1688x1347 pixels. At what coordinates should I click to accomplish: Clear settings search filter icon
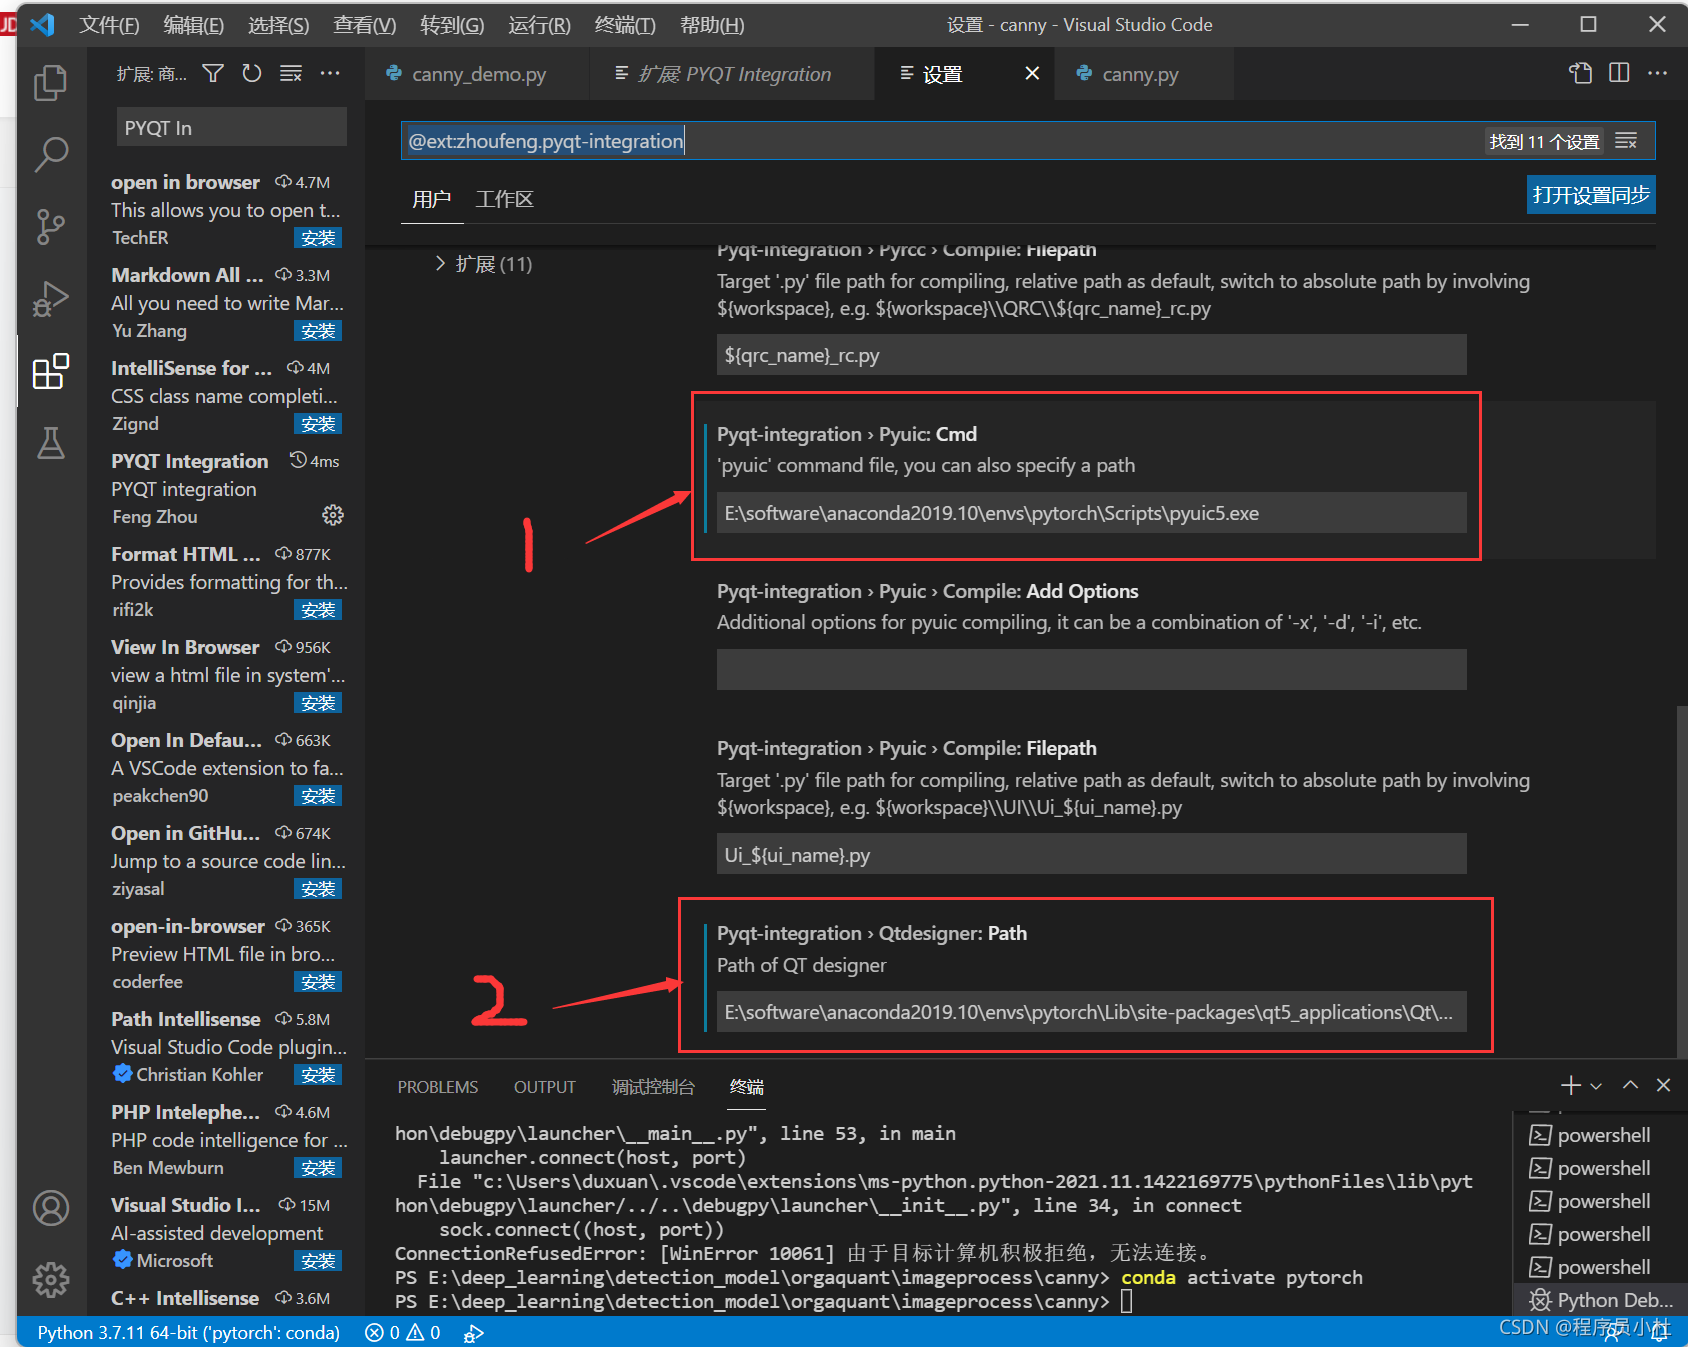(1626, 141)
